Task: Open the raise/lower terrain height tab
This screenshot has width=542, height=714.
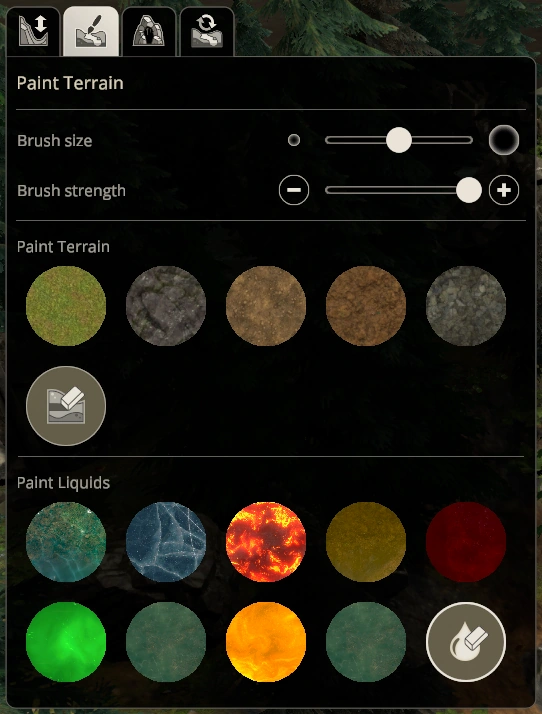Action: (x=33, y=31)
